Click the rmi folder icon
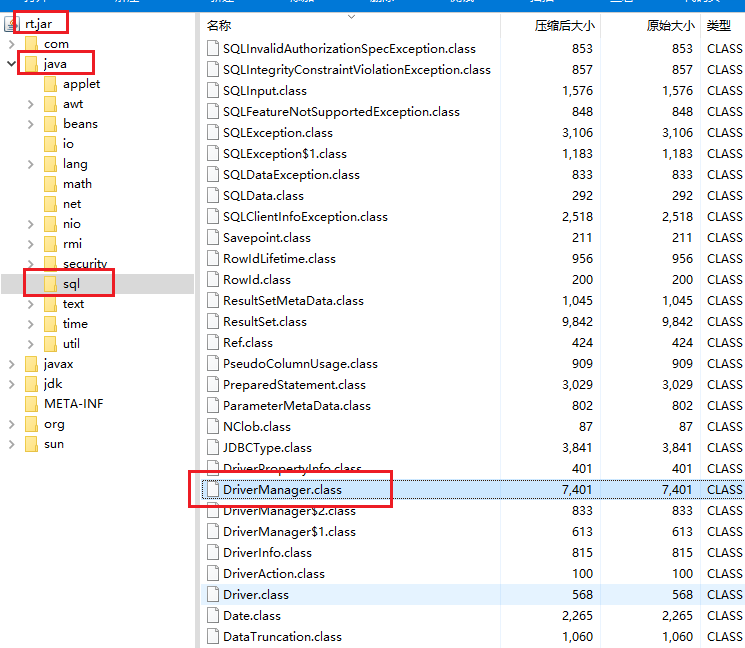This screenshot has width=745, height=648. pos(50,244)
